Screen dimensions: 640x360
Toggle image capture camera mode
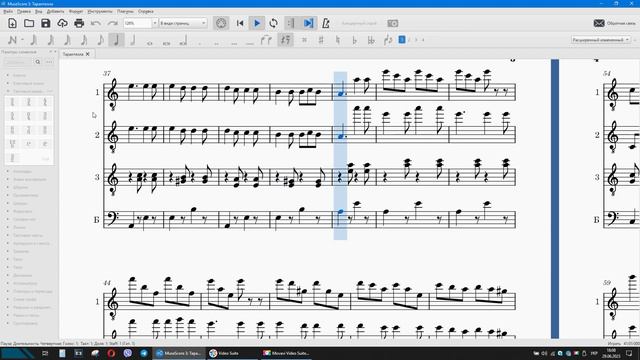[x=393, y=23]
